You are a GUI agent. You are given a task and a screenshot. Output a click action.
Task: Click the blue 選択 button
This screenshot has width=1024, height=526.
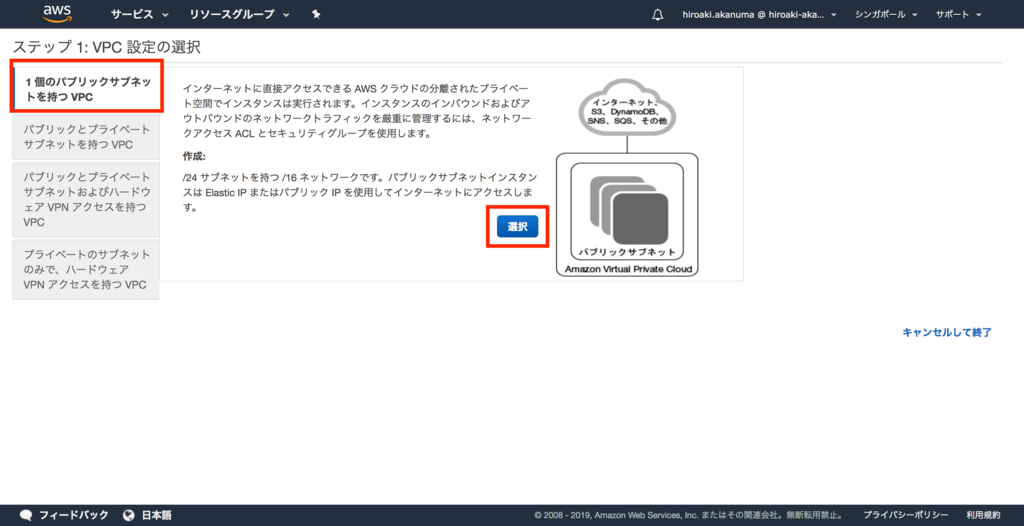pos(517,226)
